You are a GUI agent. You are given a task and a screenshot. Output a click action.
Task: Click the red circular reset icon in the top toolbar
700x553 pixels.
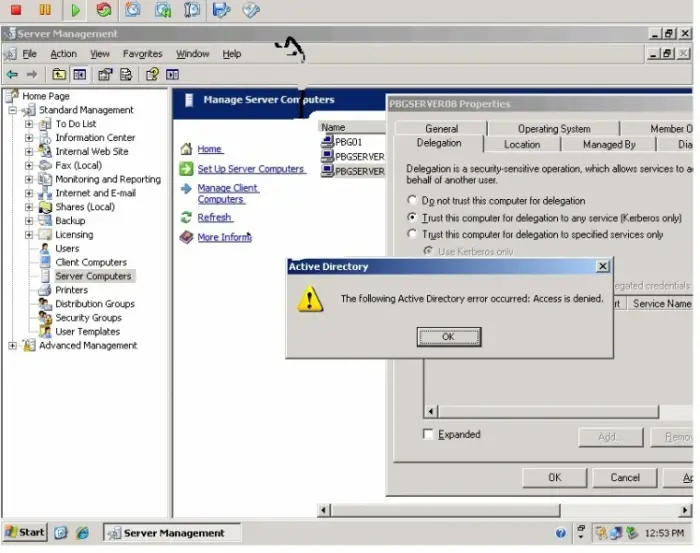pyautogui.click(x=104, y=9)
